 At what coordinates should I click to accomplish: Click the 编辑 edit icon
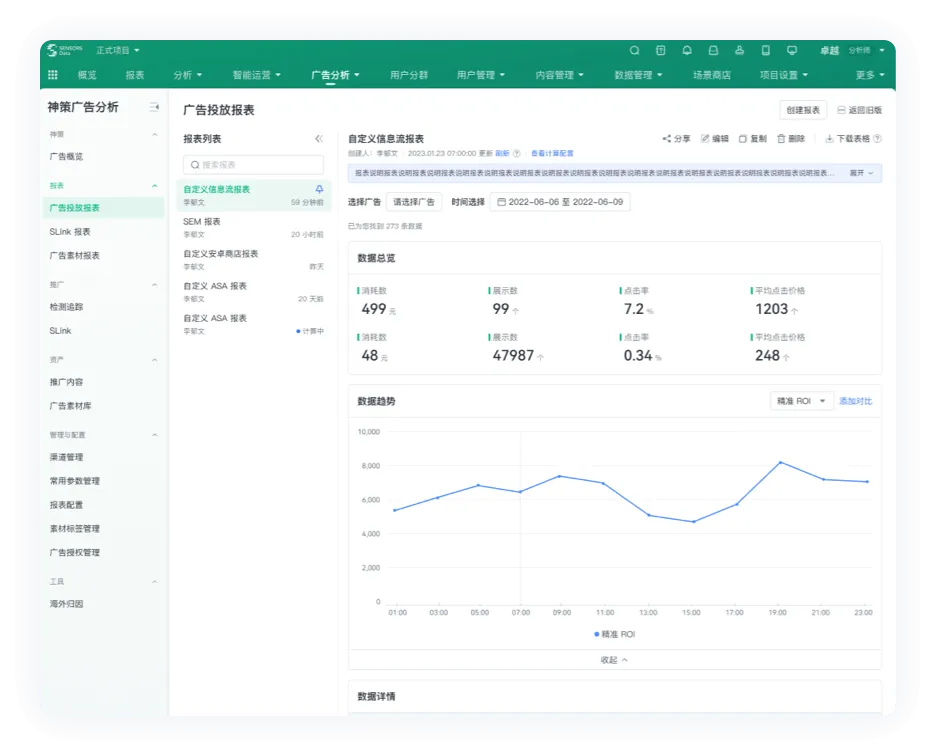pyautogui.click(x=705, y=139)
